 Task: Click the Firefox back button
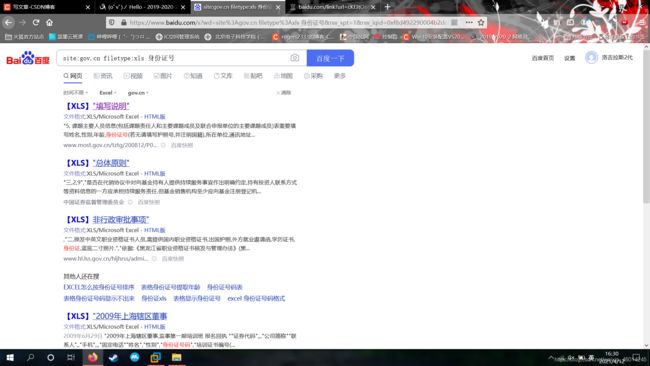pyautogui.click(x=9, y=22)
